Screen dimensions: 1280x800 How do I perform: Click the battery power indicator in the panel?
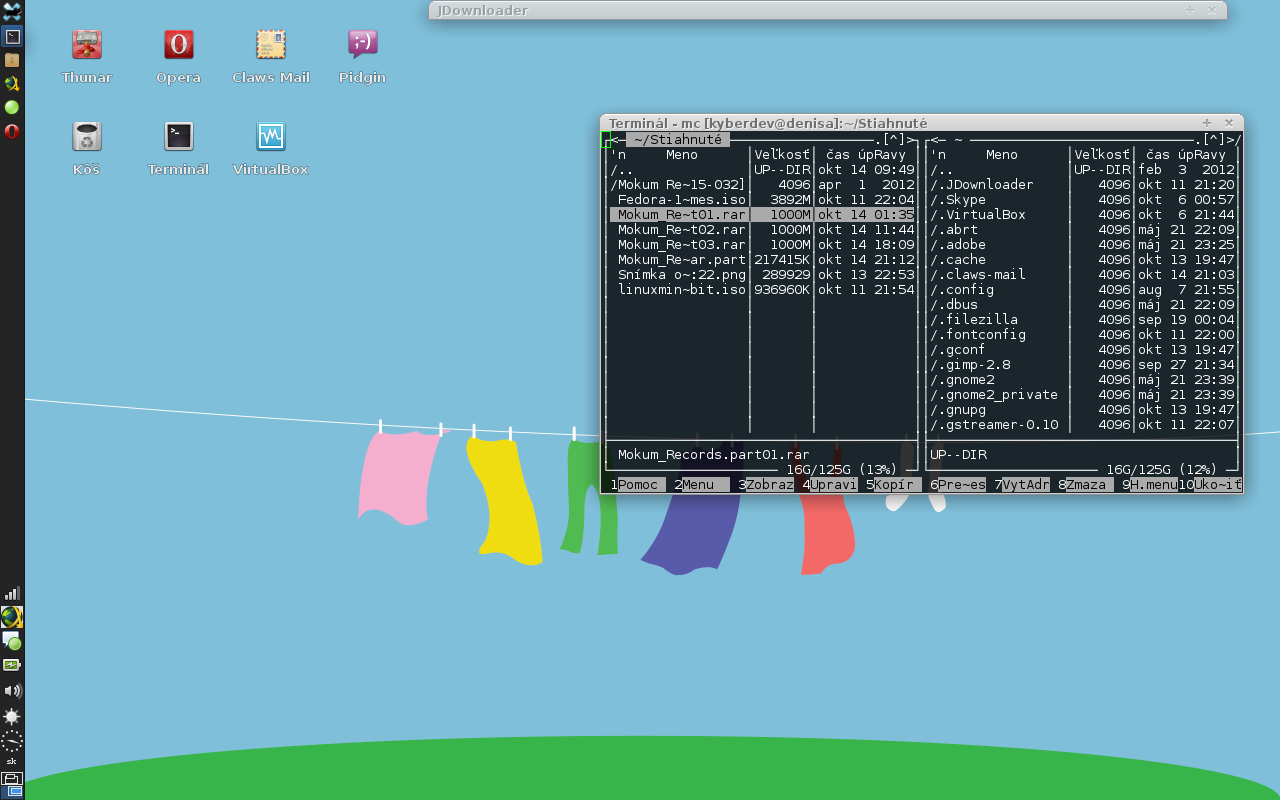[x=12, y=665]
